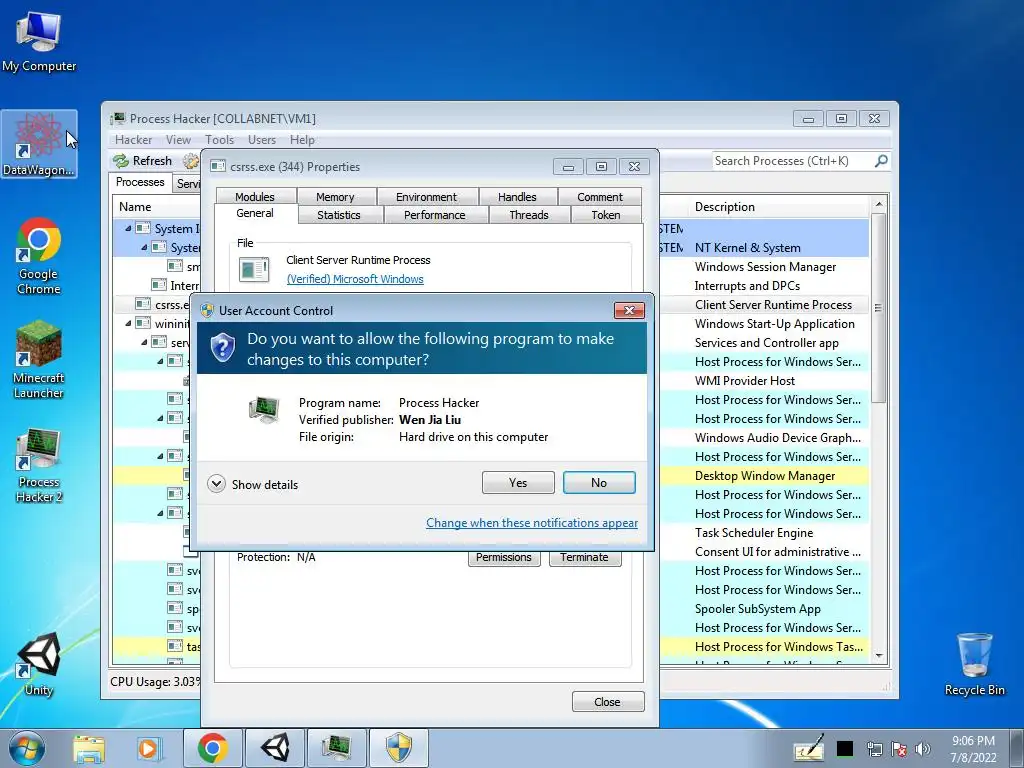Close the User Account Control dialog
Screen dimensions: 1024x768
(x=630, y=310)
